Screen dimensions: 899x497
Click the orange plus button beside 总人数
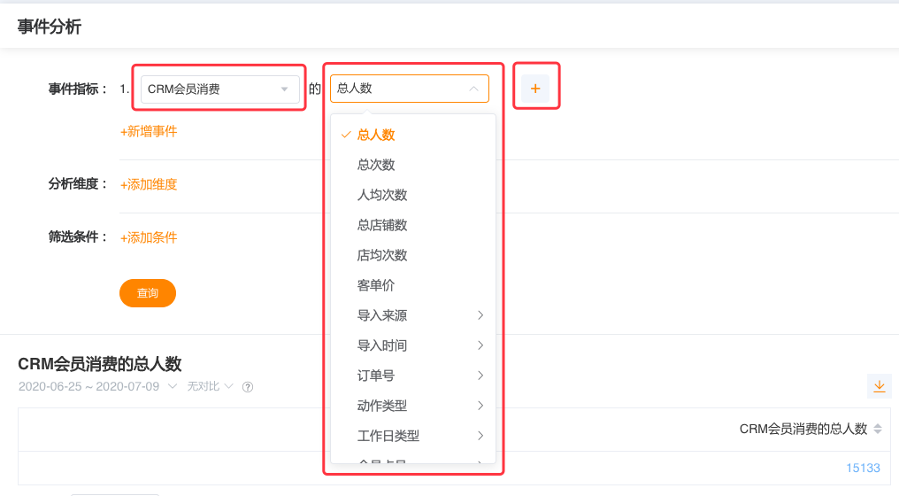pos(535,89)
